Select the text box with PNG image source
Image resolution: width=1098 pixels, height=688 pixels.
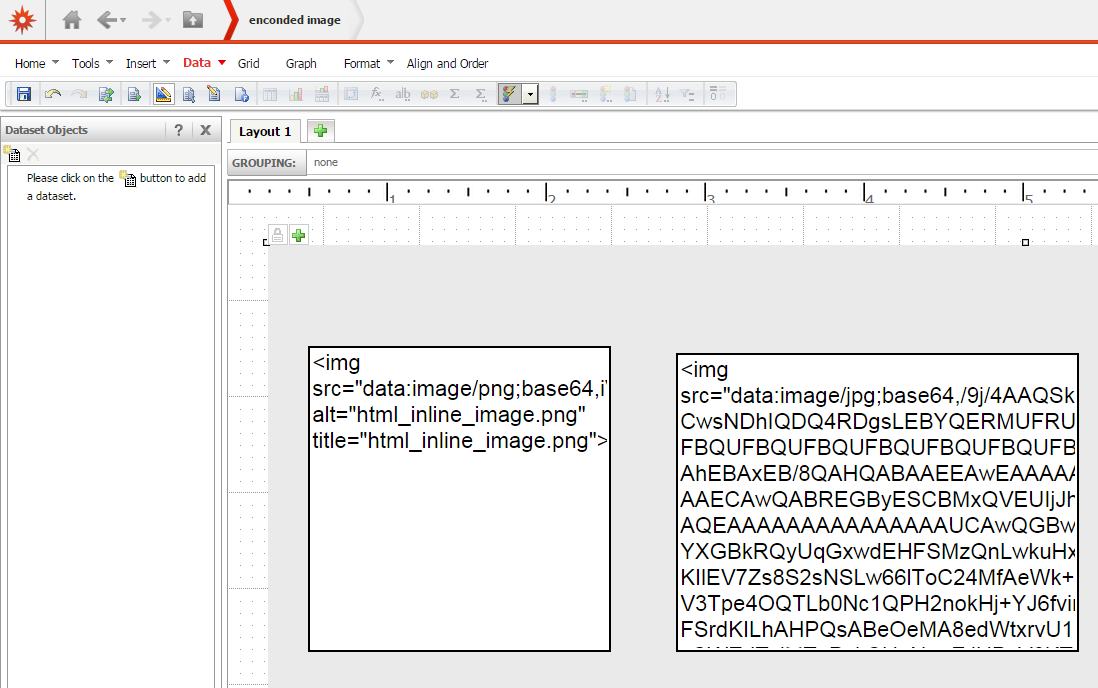coord(459,498)
